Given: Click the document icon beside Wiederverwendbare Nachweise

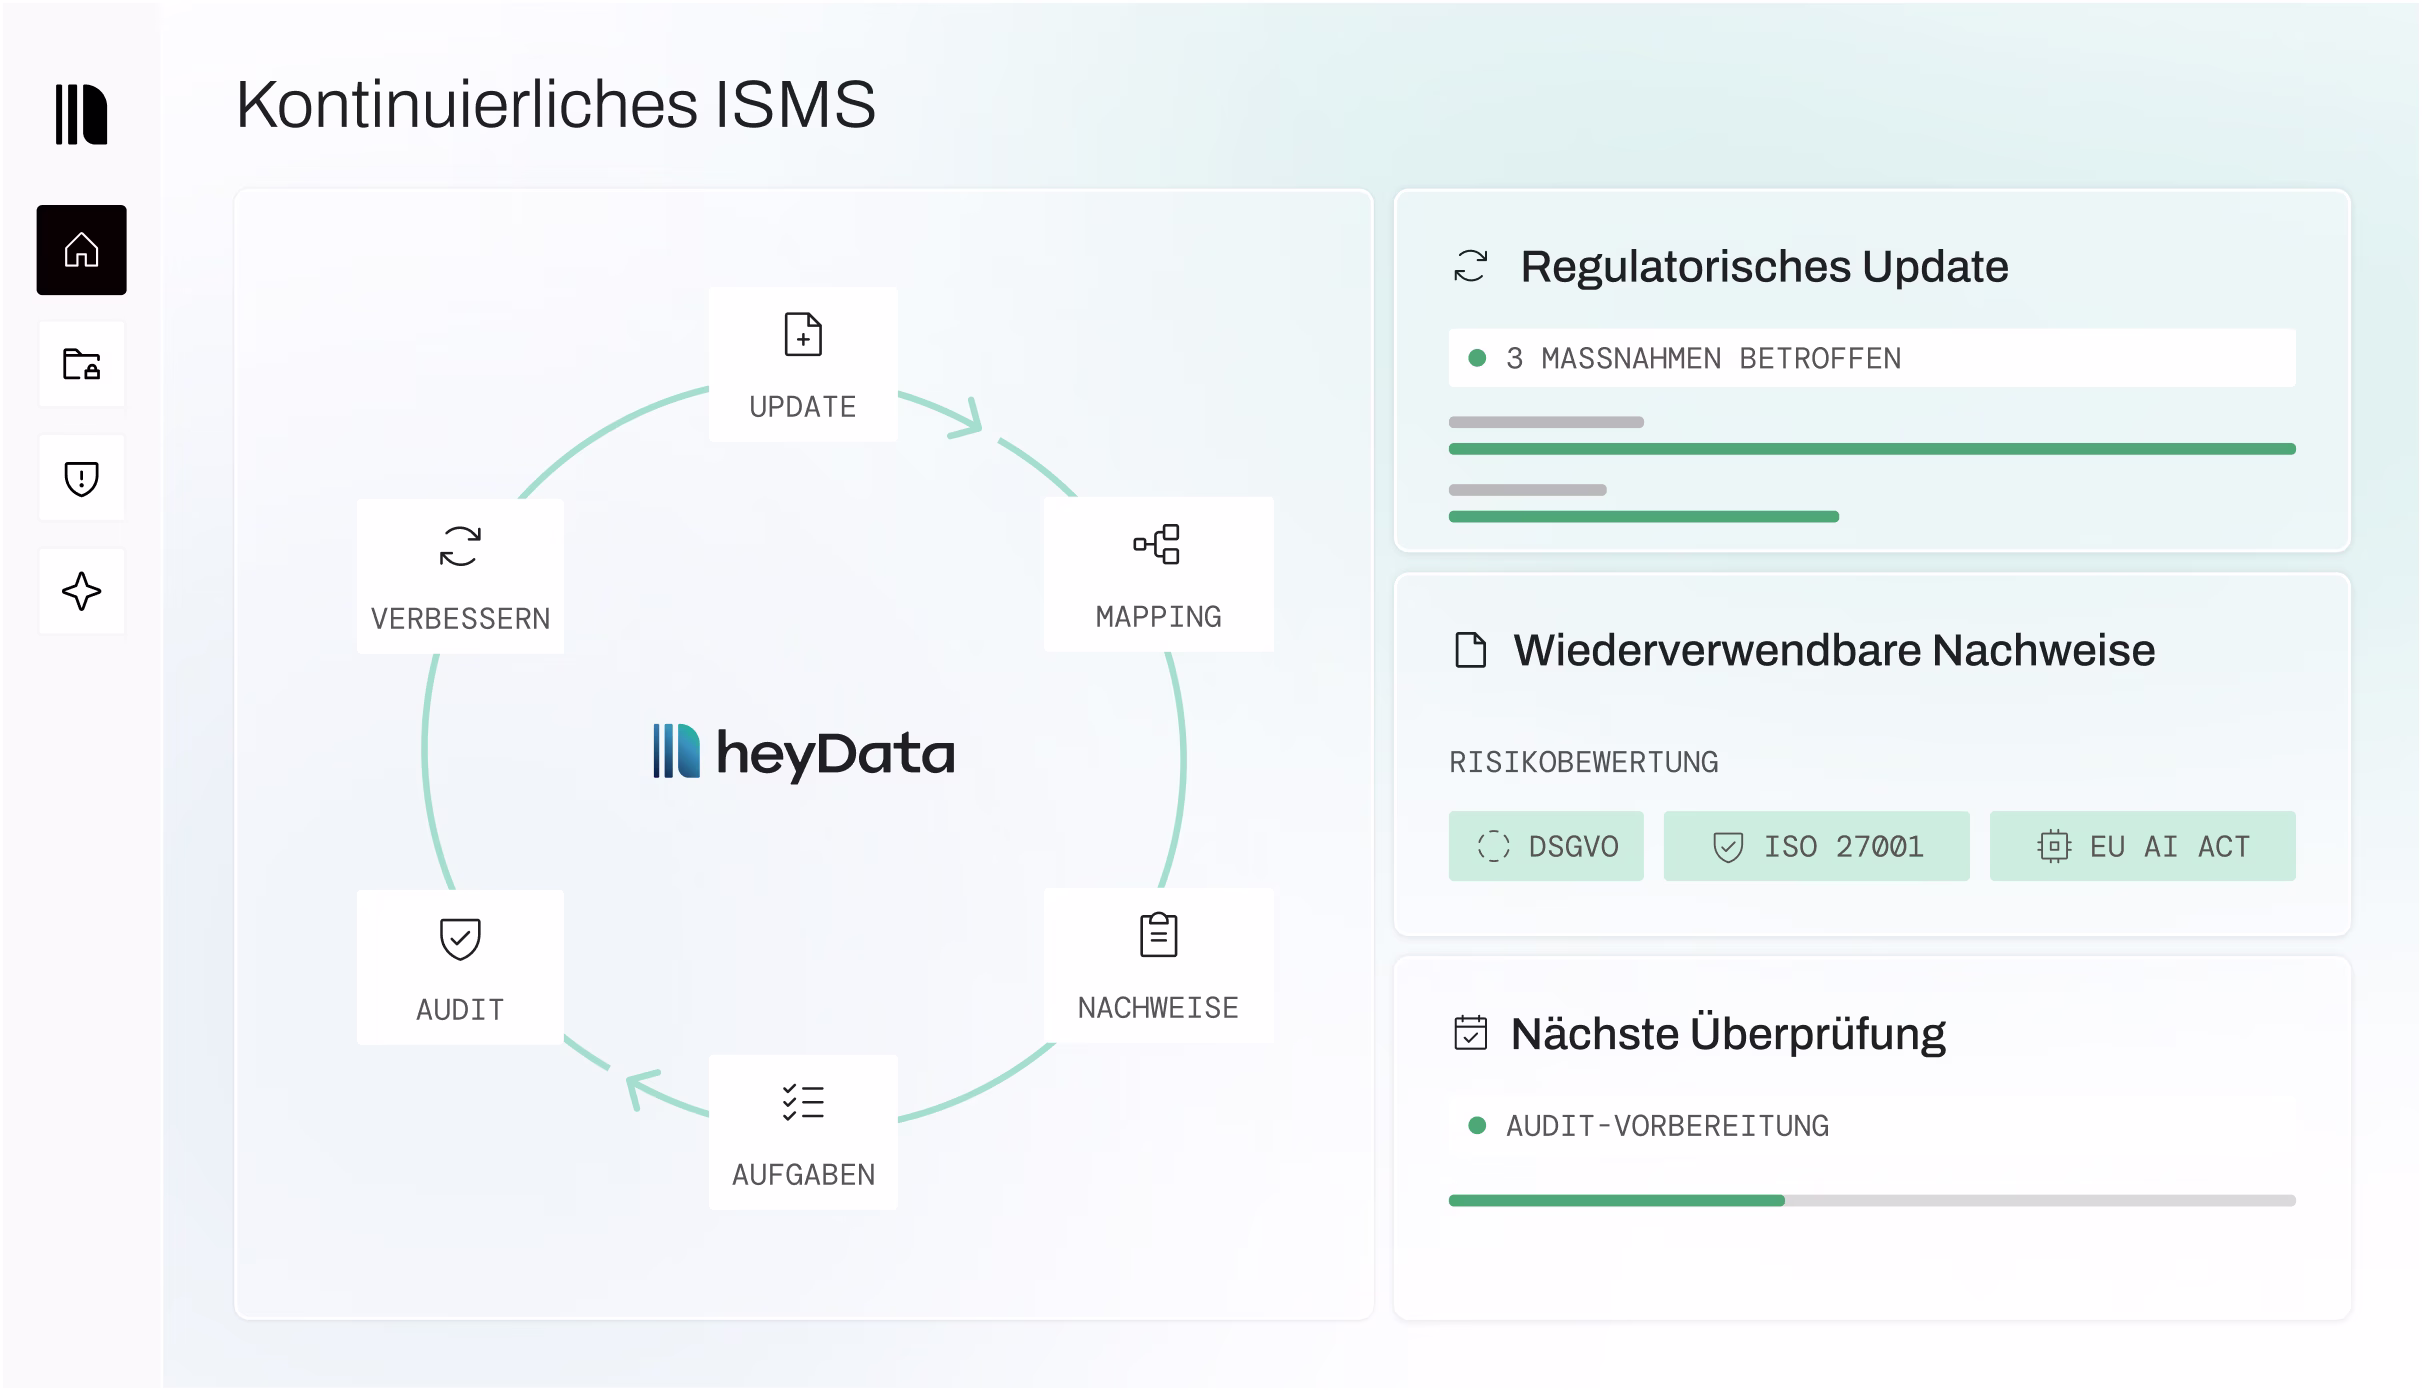Looking at the screenshot, I should click(1470, 650).
